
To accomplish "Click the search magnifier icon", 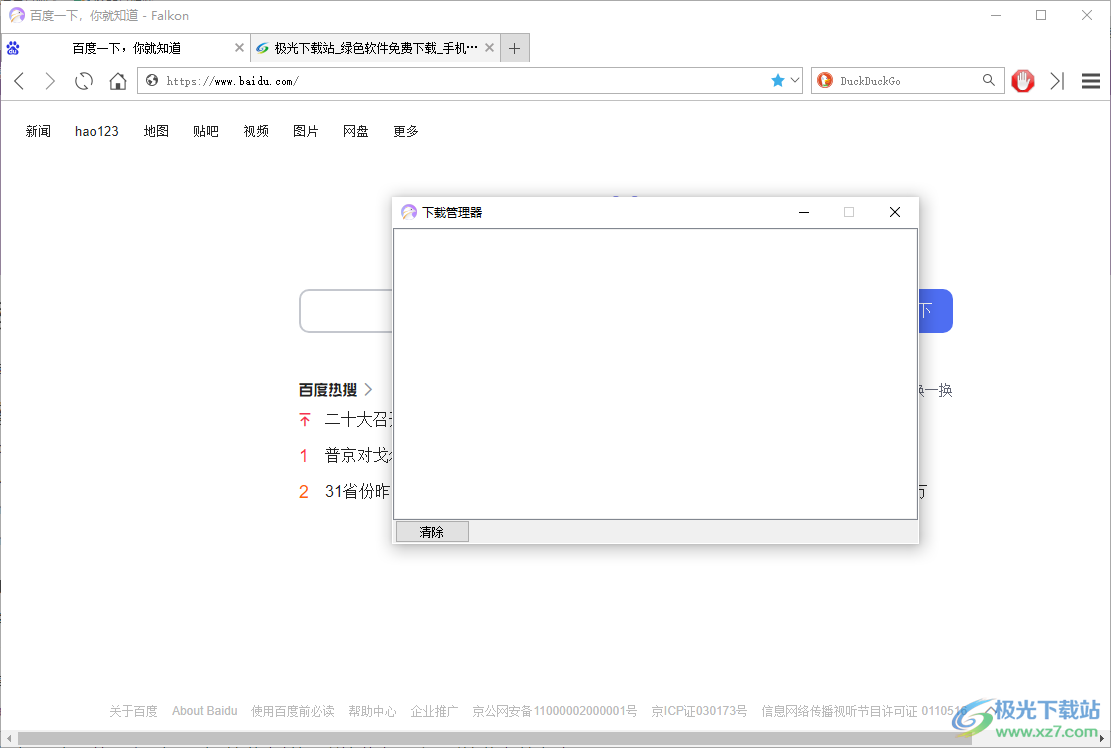I will [x=988, y=80].
